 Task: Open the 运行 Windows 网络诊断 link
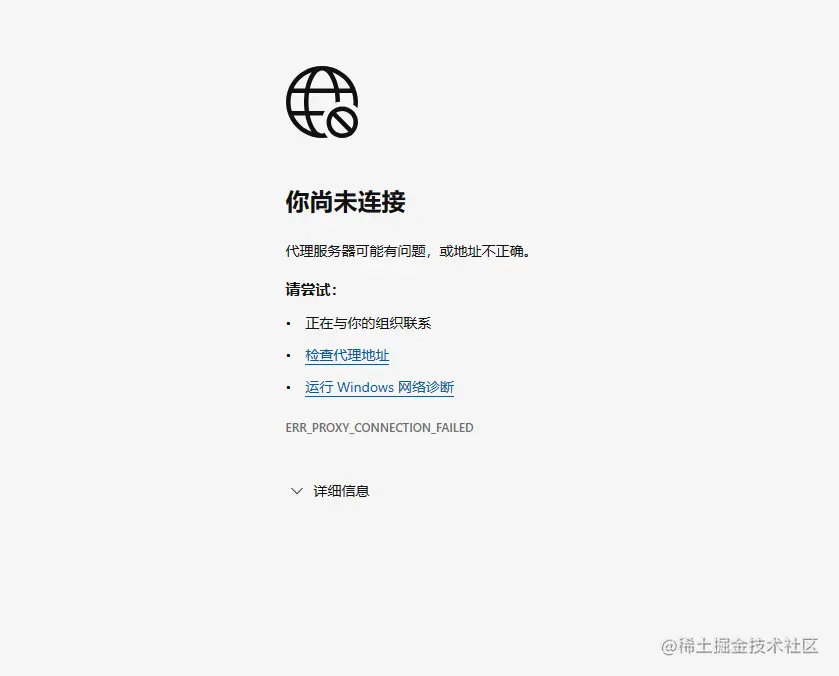click(x=380, y=388)
